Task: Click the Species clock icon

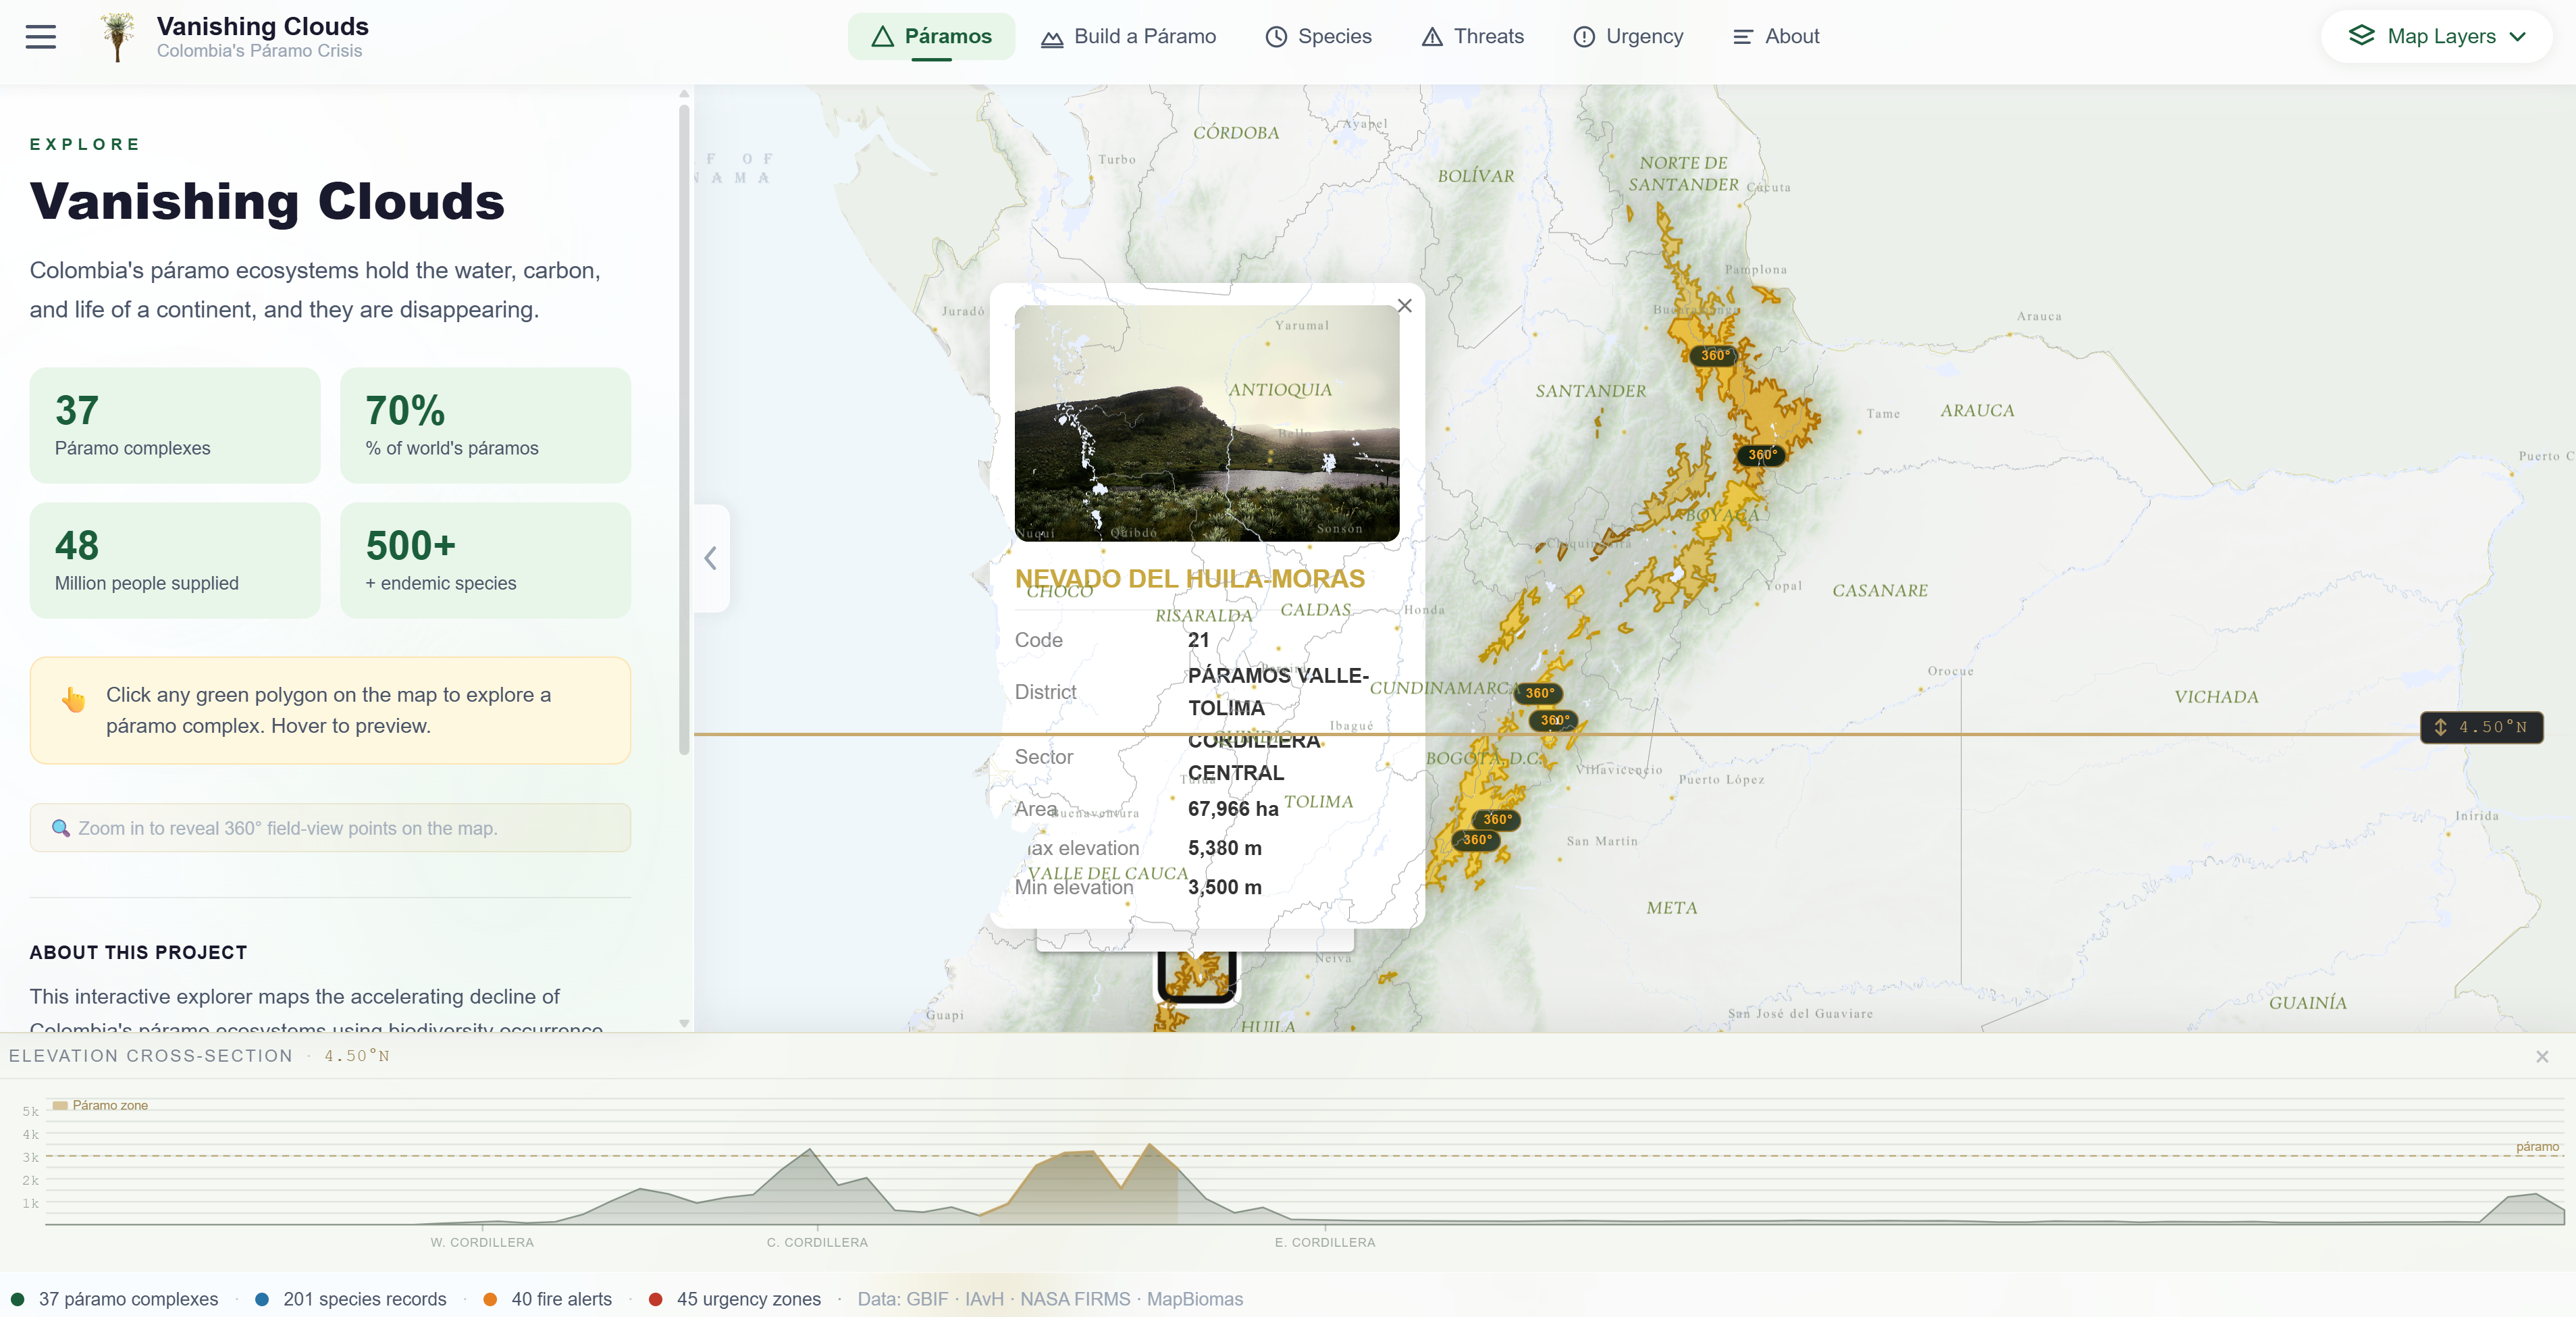Action: (1276, 37)
